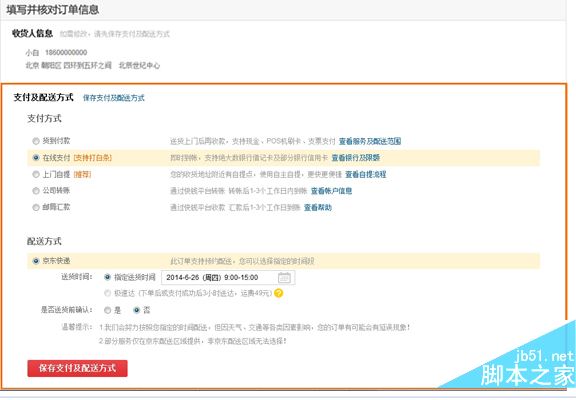Open the 查看服务及配送范围 link
Viewport: 576px width, 400px height.
pyautogui.click(x=370, y=141)
